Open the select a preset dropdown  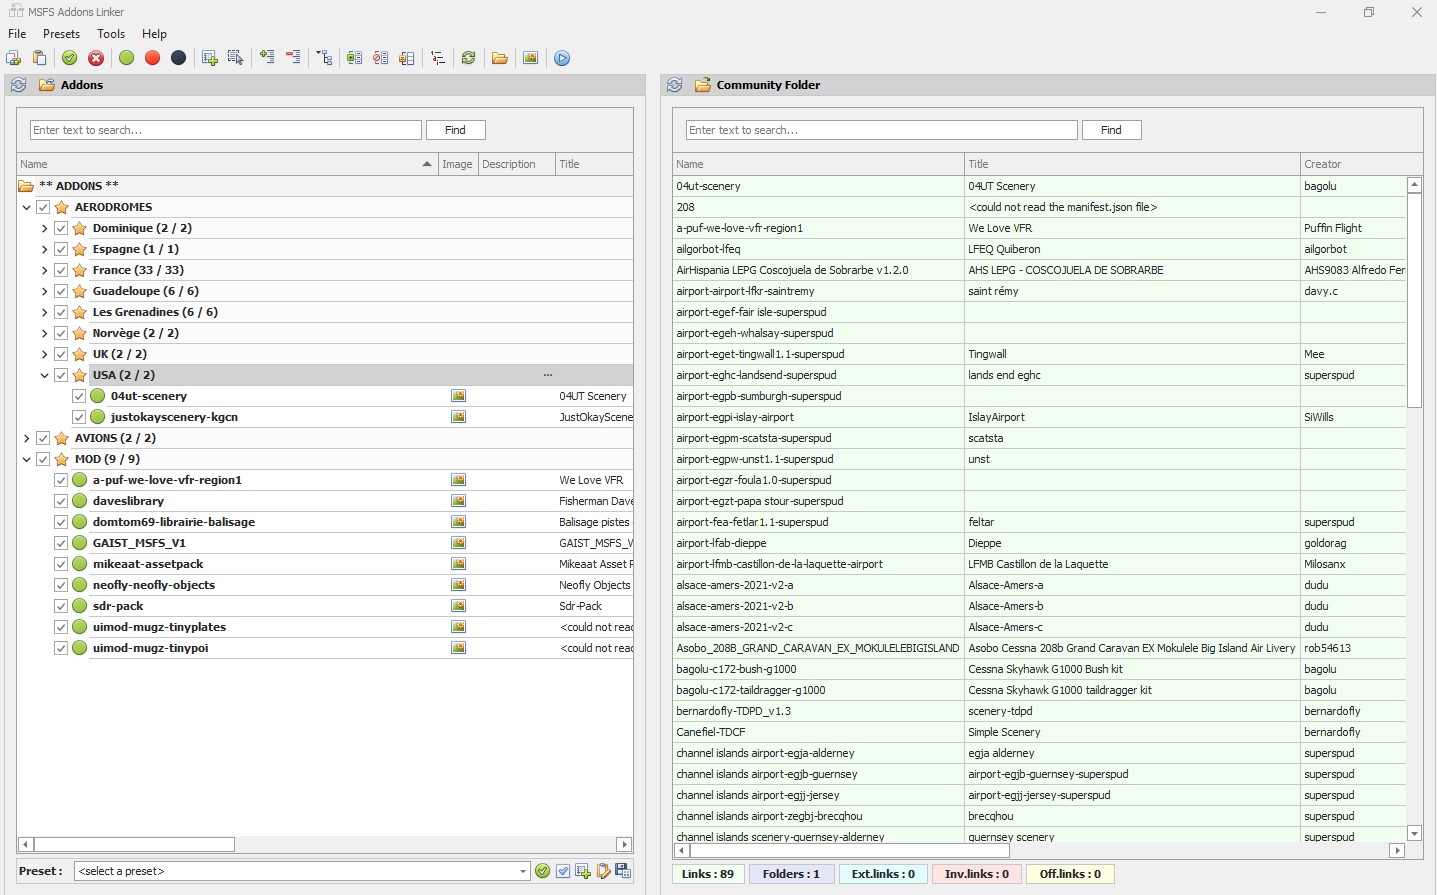[522, 871]
